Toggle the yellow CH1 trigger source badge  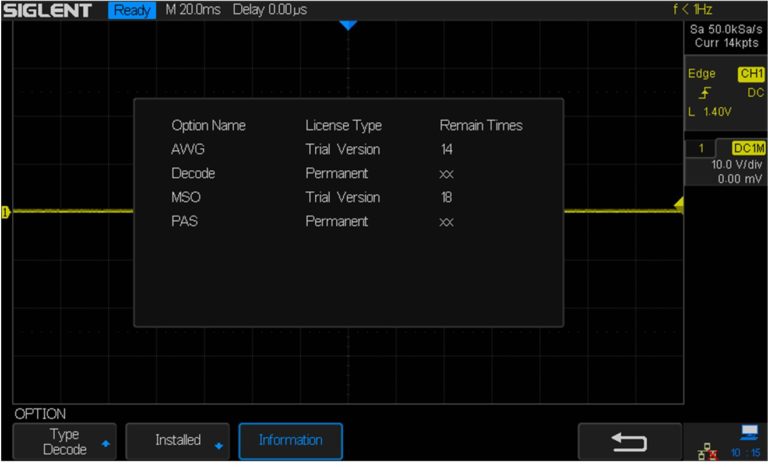[x=749, y=74]
